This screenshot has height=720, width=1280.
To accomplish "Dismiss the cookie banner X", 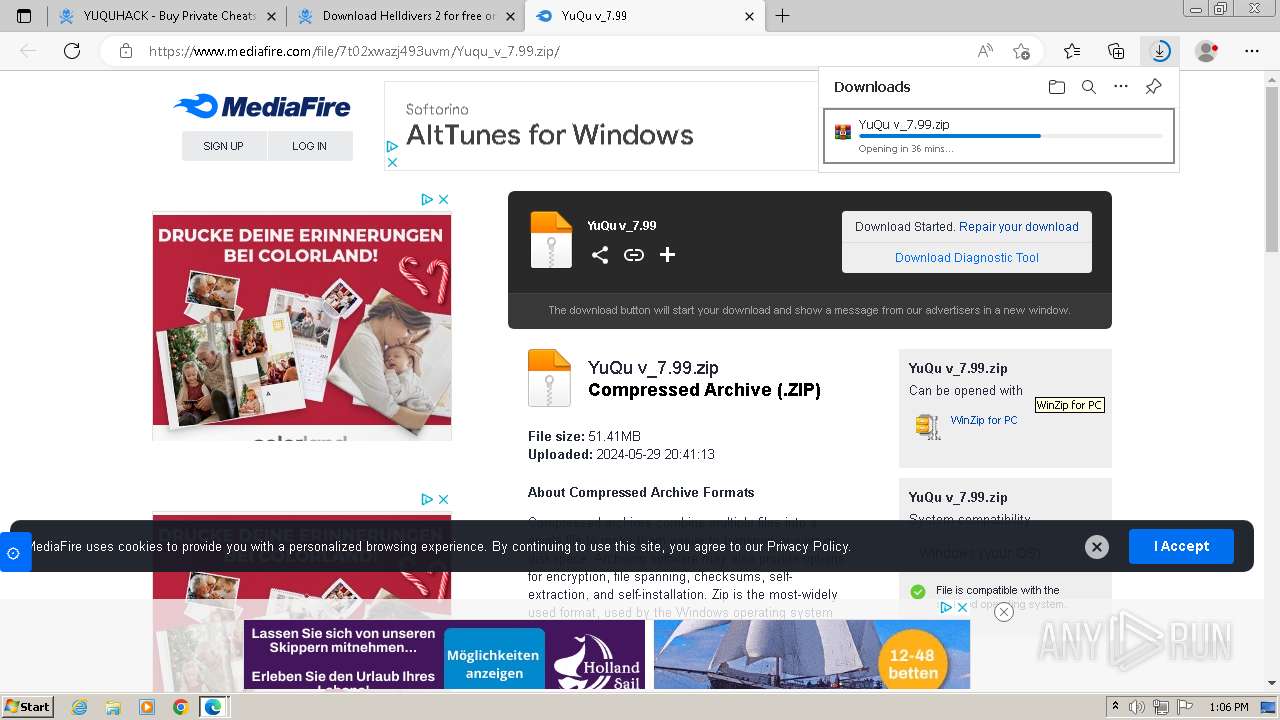I will [x=1097, y=547].
